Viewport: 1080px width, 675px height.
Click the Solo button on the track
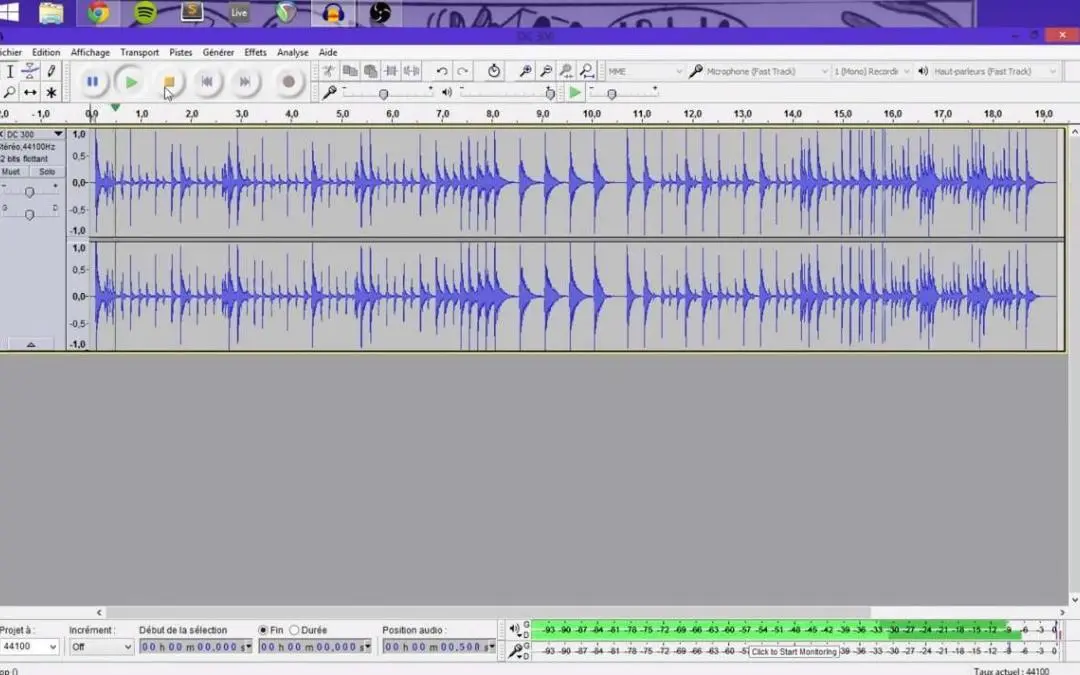pos(45,172)
